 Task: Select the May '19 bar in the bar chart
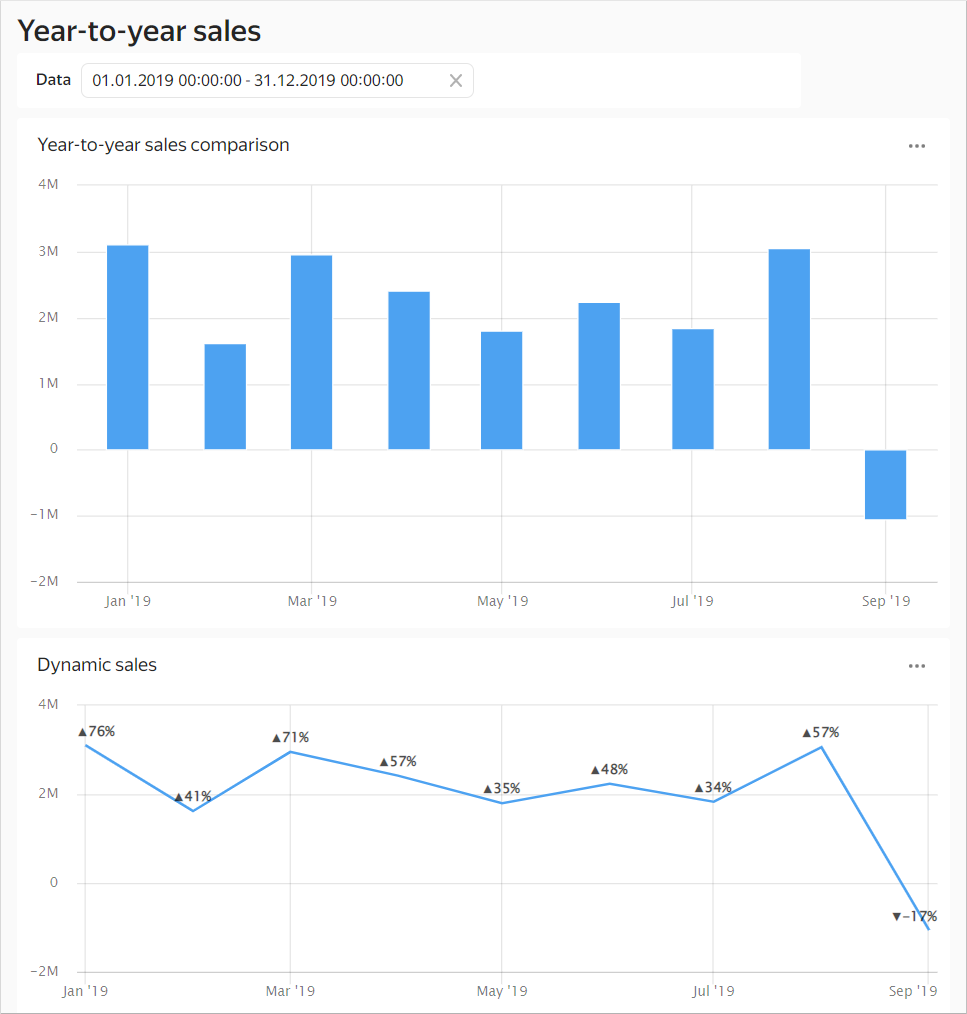[x=501, y=390]
